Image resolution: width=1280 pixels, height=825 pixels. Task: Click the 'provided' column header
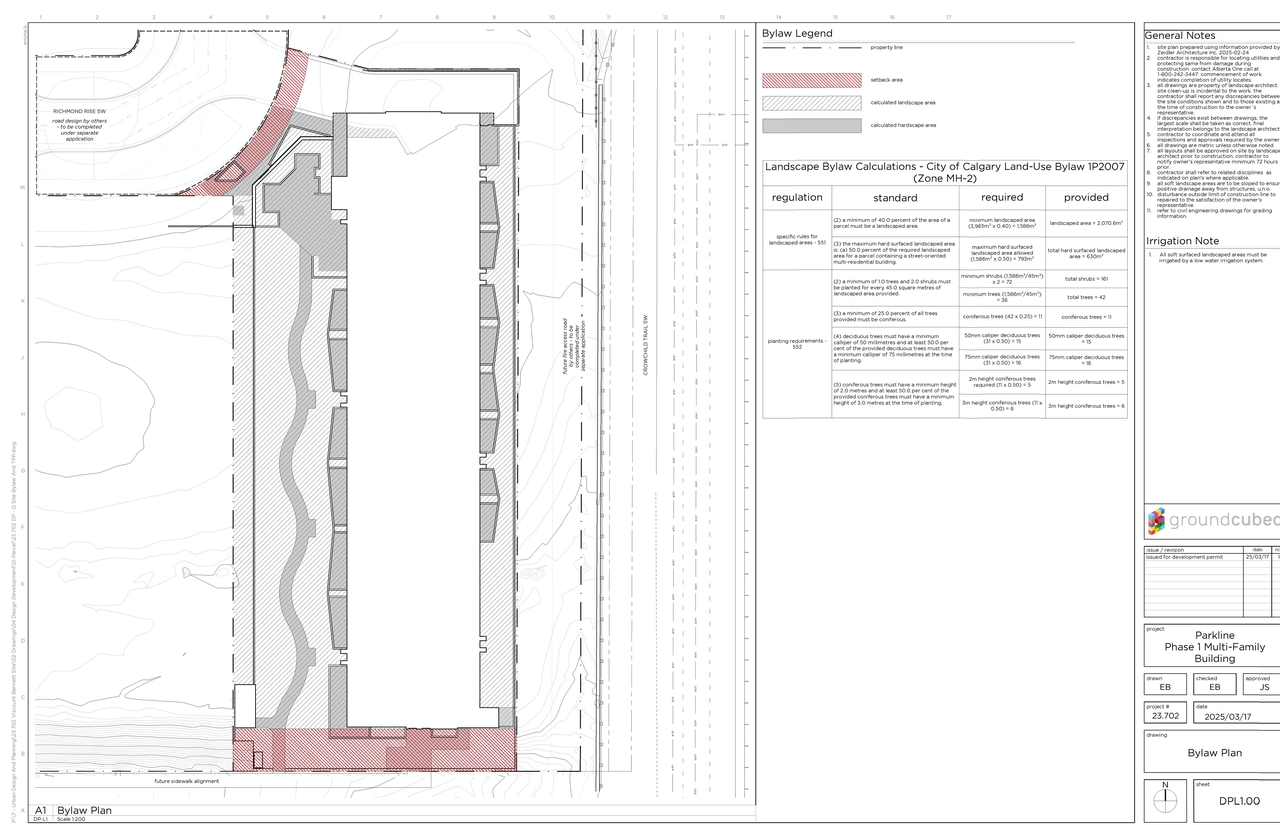point(1086,198)
